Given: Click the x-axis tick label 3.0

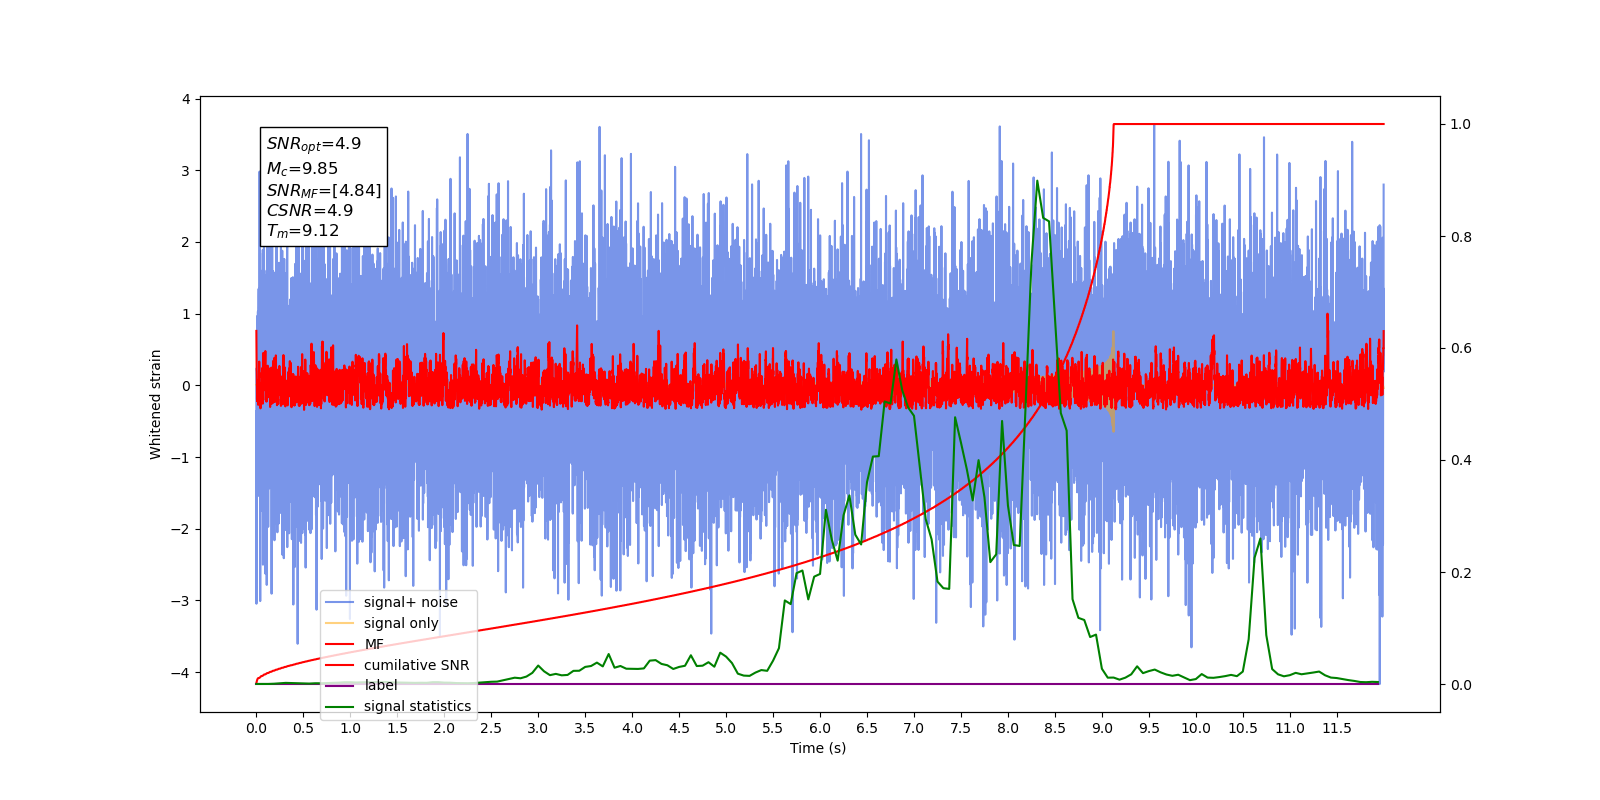Looking at the screenshot, I should (538, 728).
